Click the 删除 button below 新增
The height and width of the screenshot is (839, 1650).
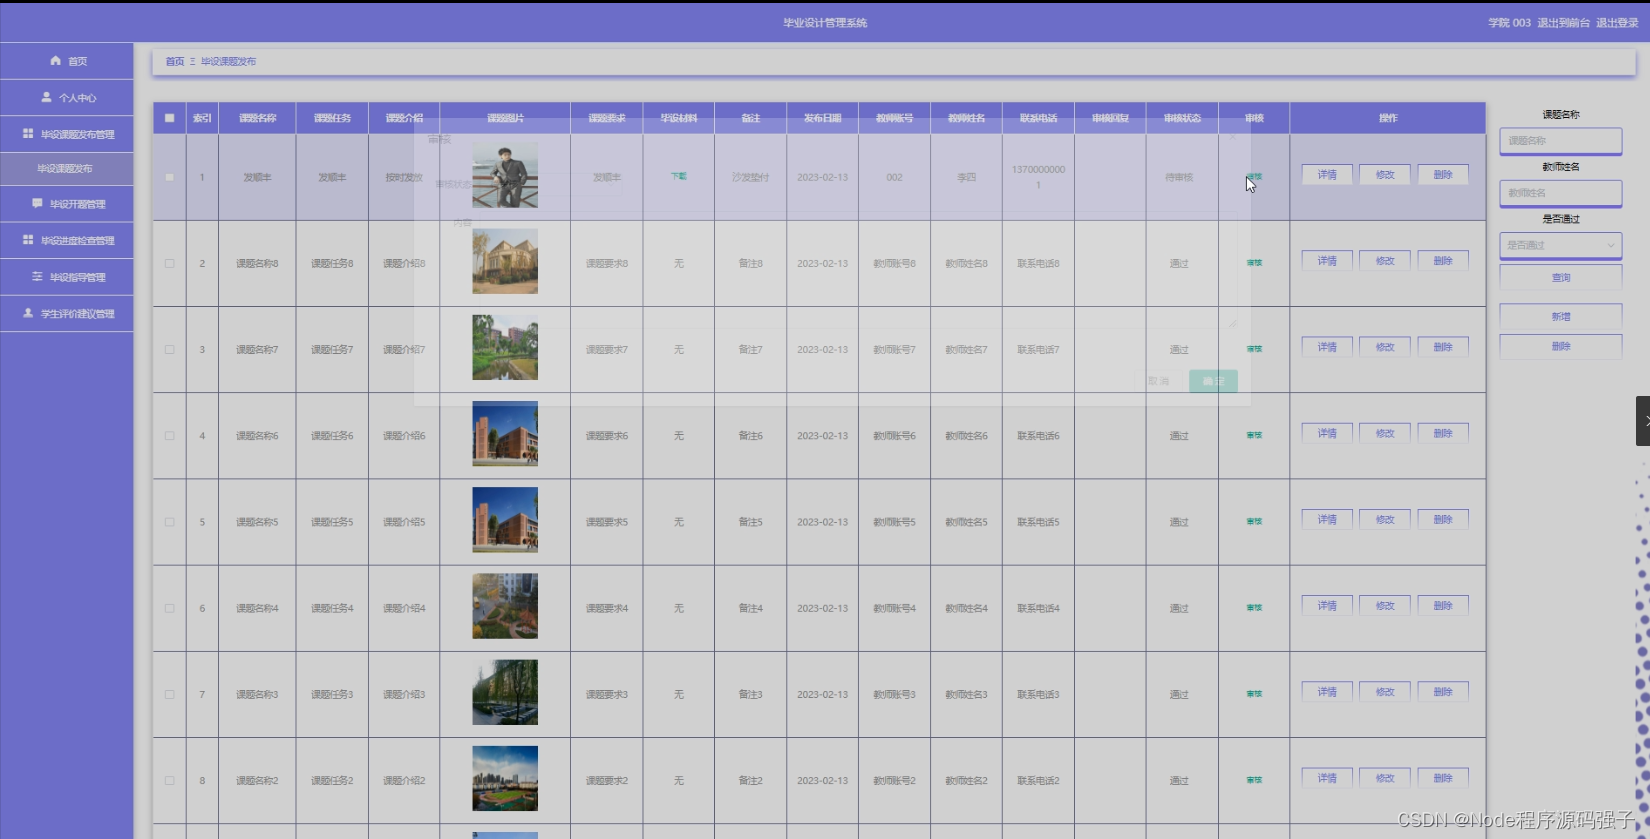point(1560,346)
